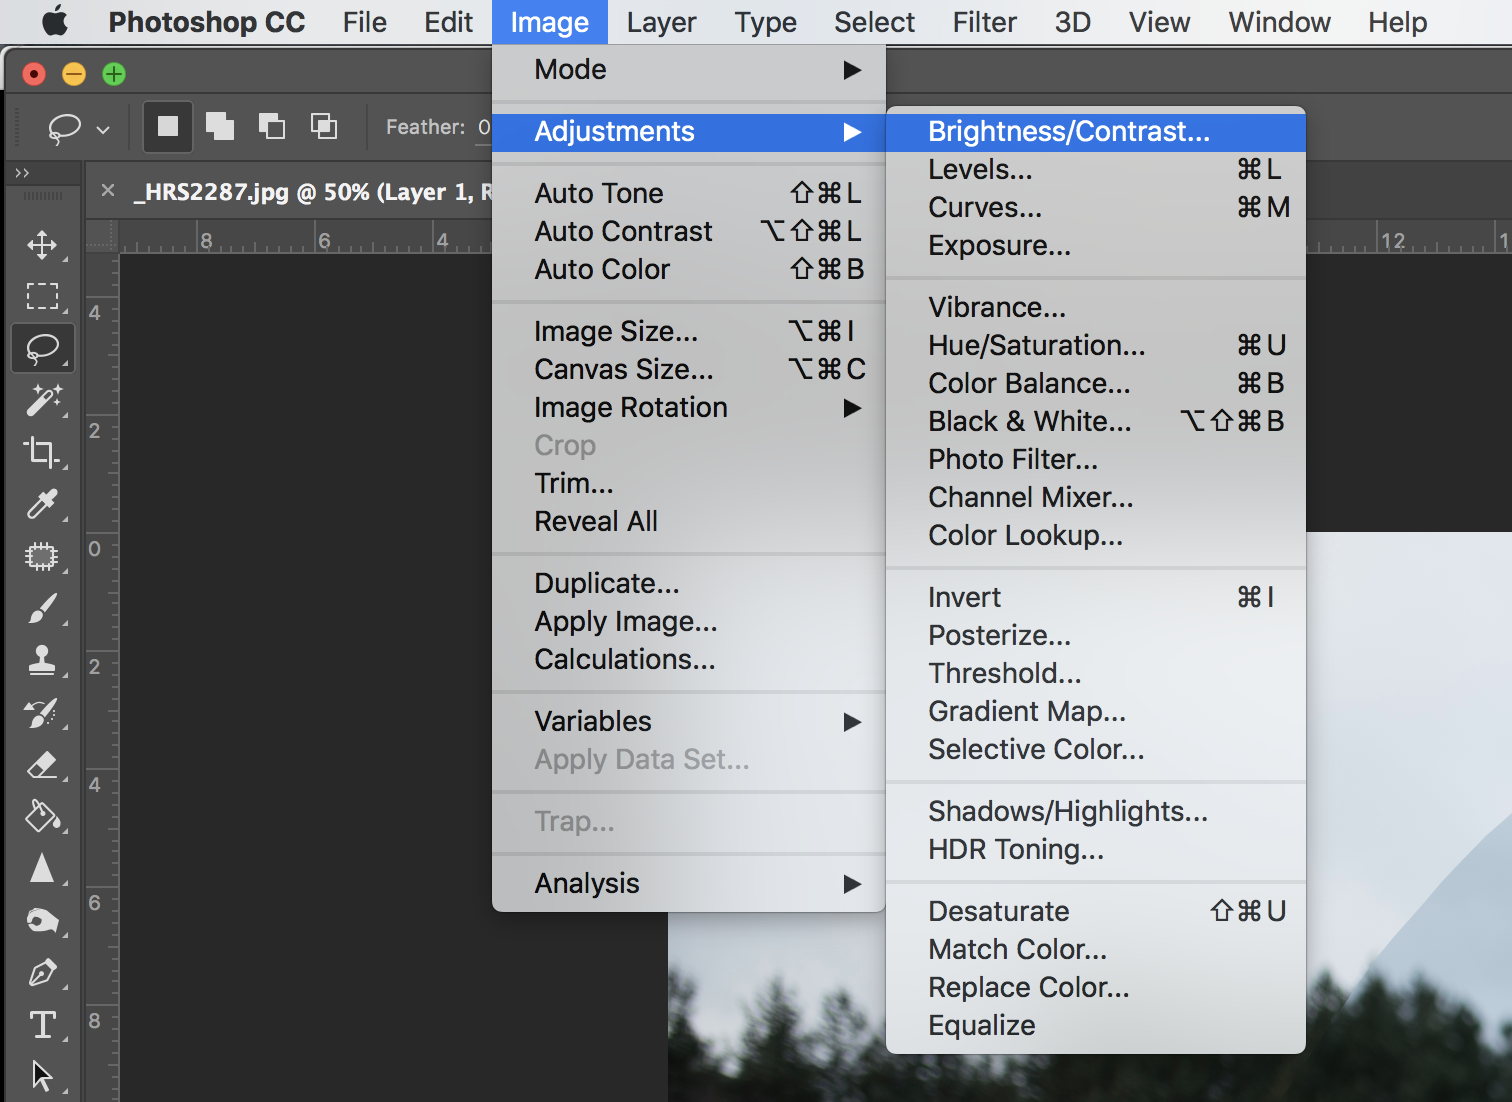
Task: Select the Type tool
Action: click(42, 1025)
